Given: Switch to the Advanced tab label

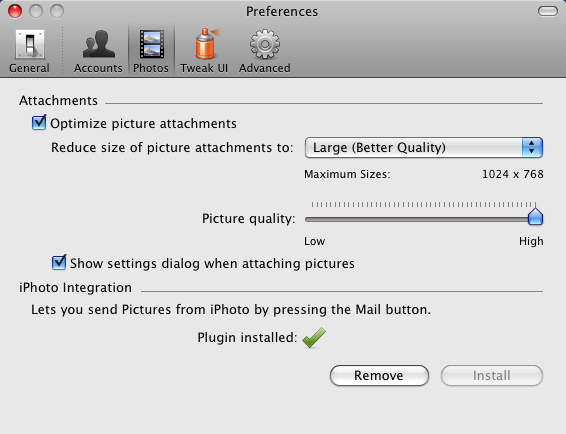Looking at the screenshot, I should tap(265, 68).
